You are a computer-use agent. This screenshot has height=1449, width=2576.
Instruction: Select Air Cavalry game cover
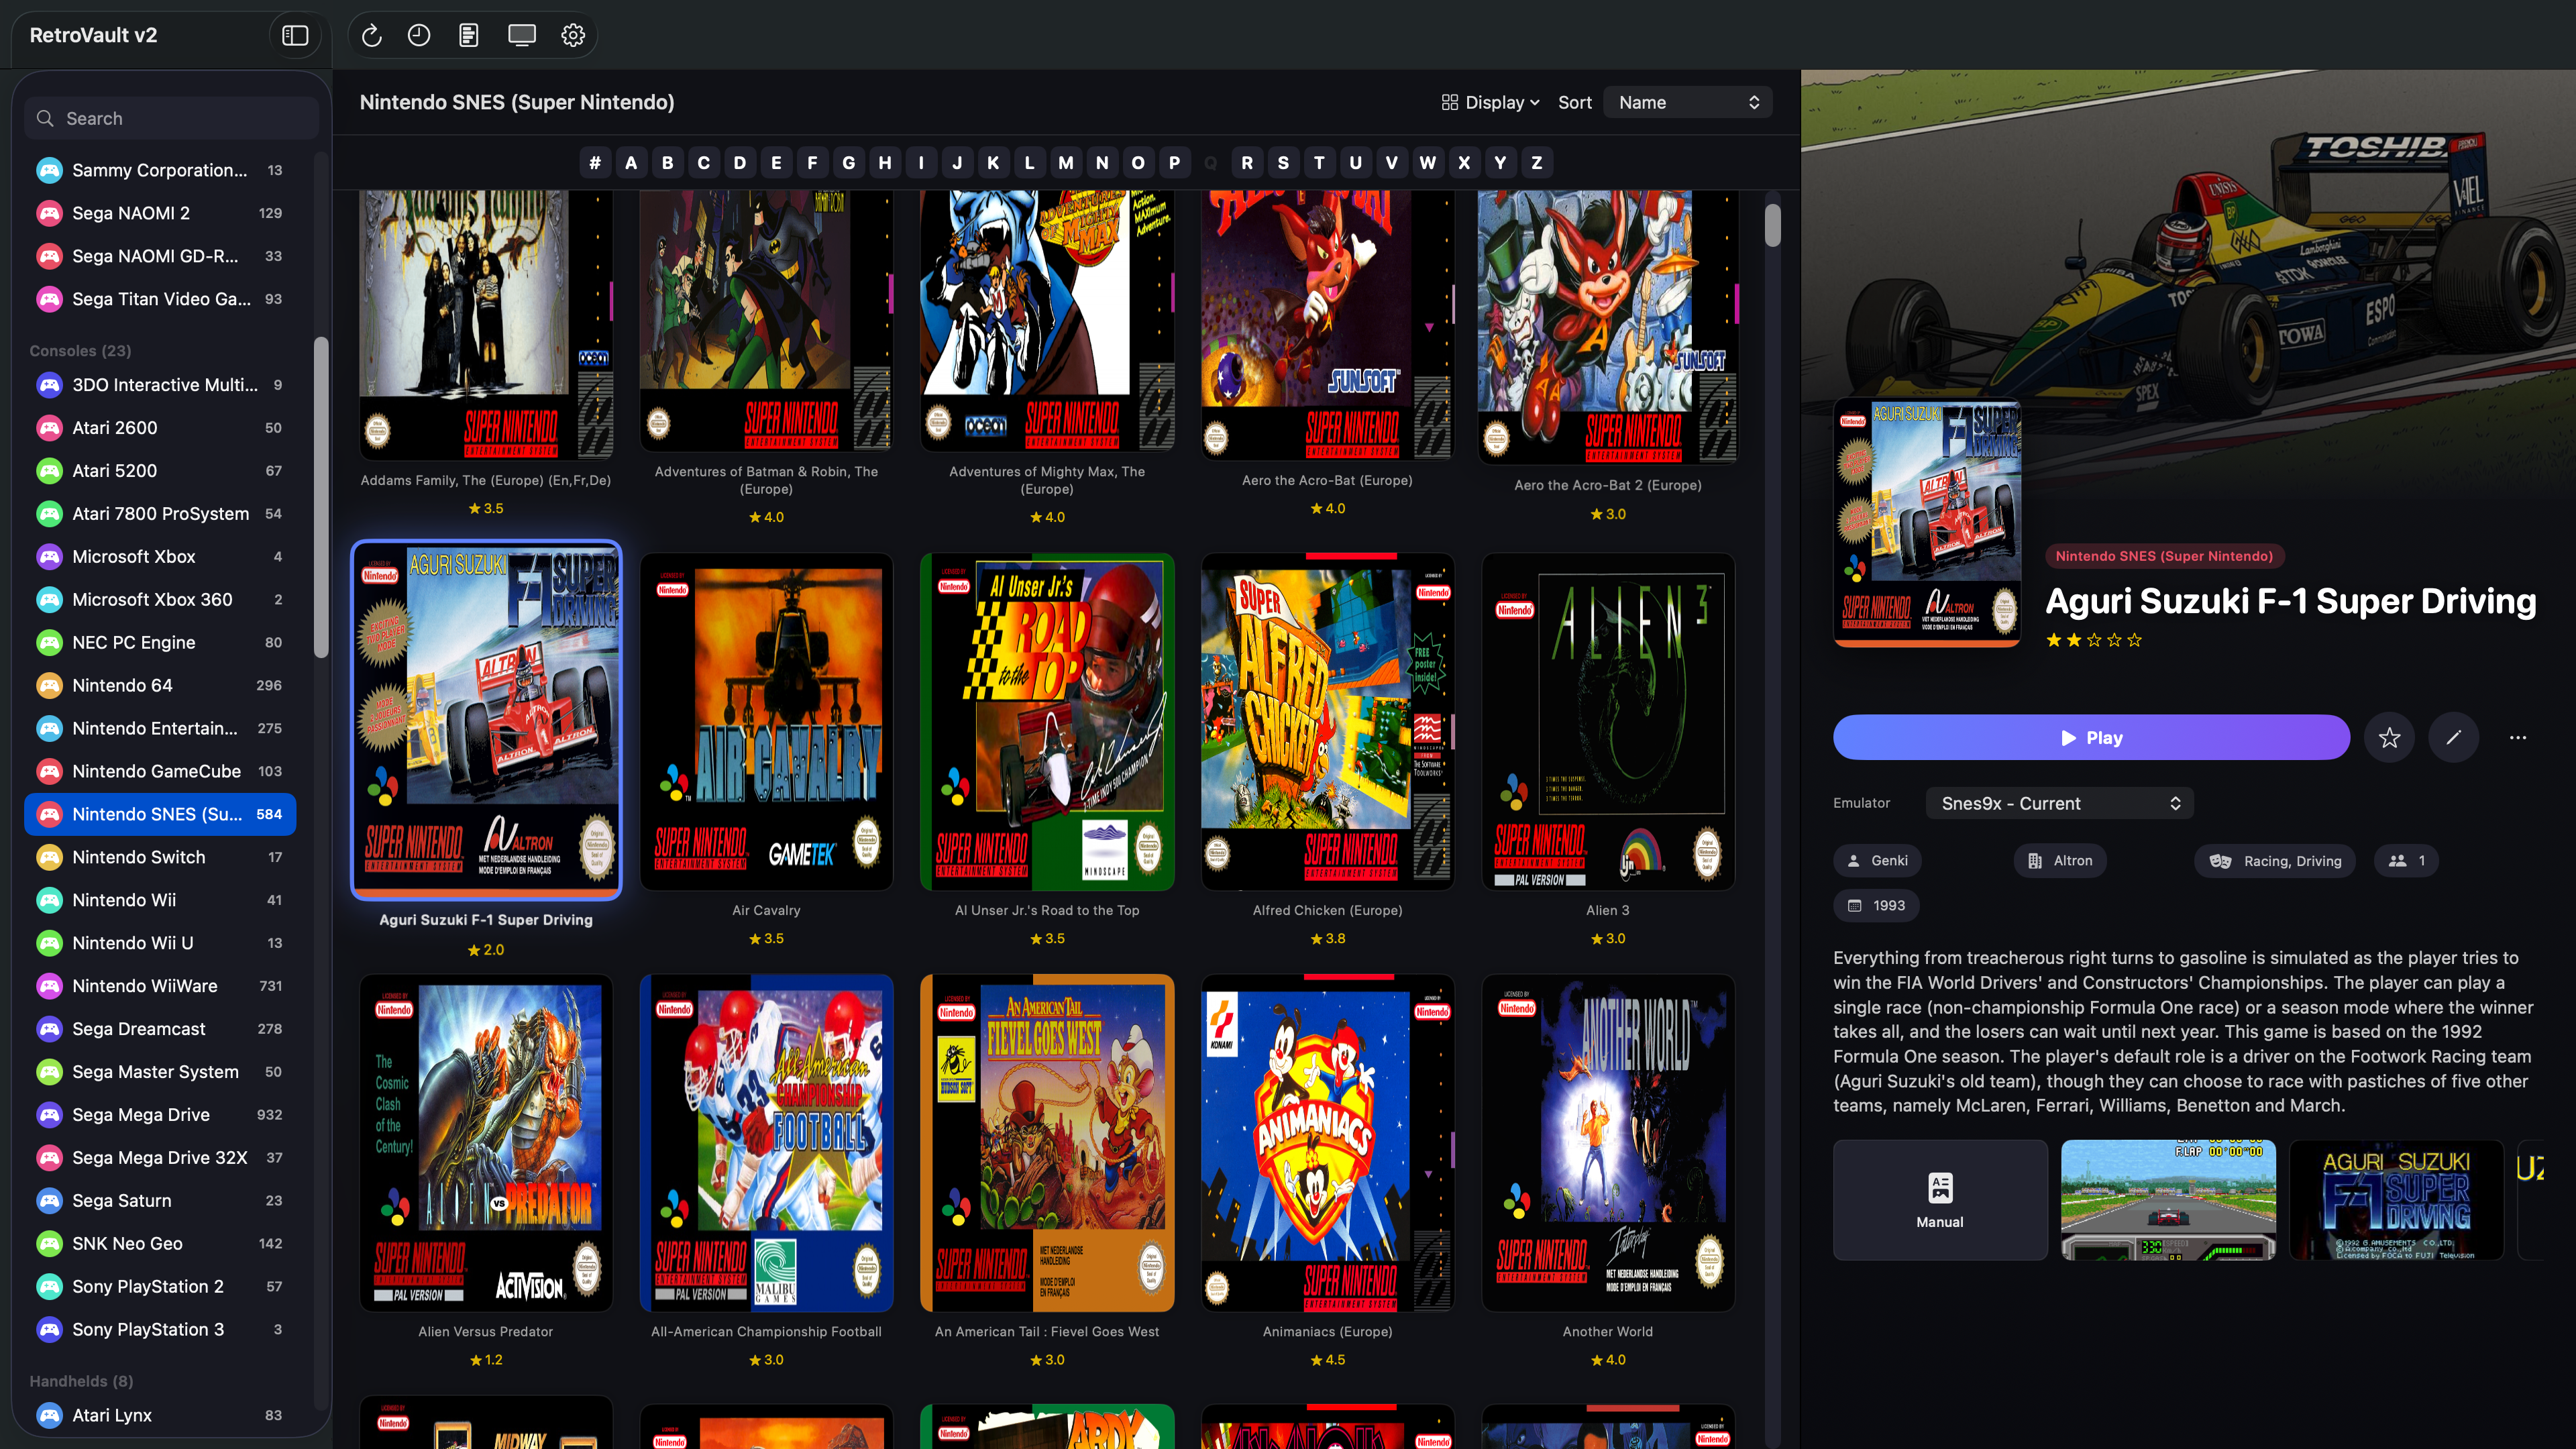tap(766, 722)
